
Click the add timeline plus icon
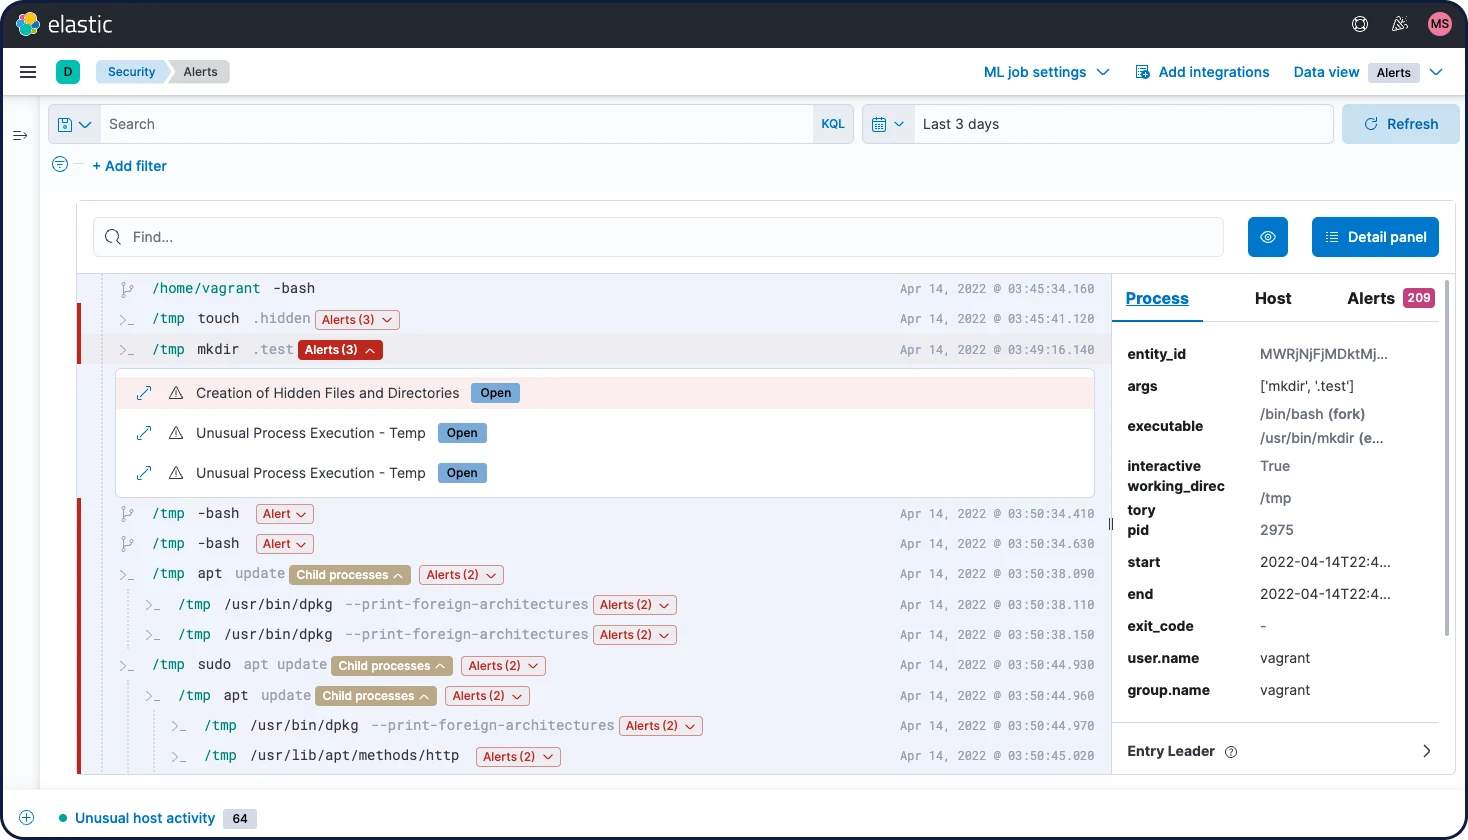coord(27,817)
